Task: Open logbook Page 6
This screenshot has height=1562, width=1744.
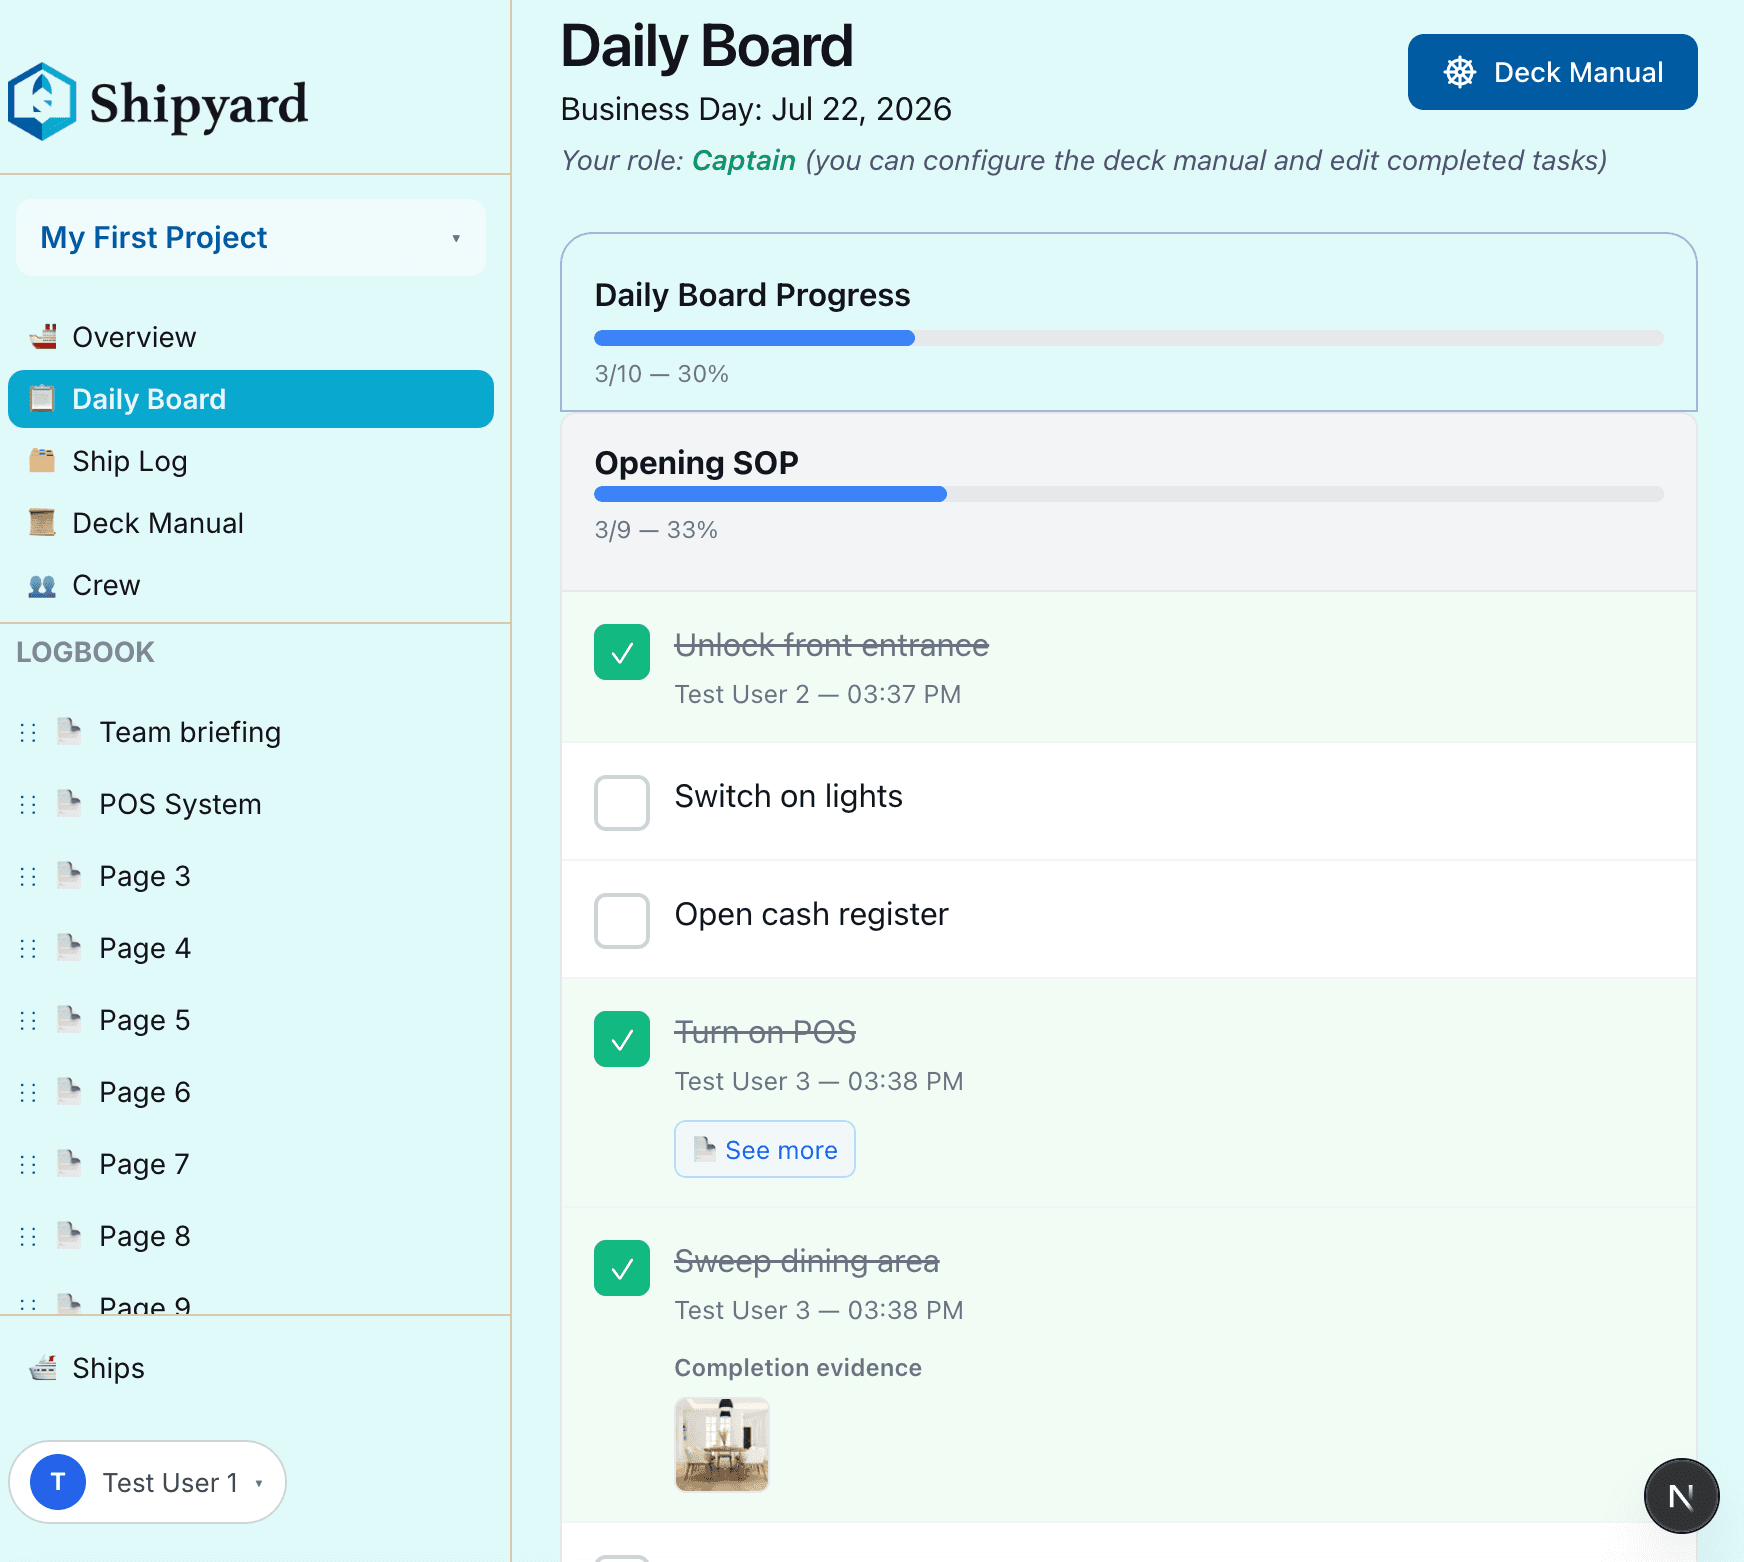Action: click(145, 1092)
